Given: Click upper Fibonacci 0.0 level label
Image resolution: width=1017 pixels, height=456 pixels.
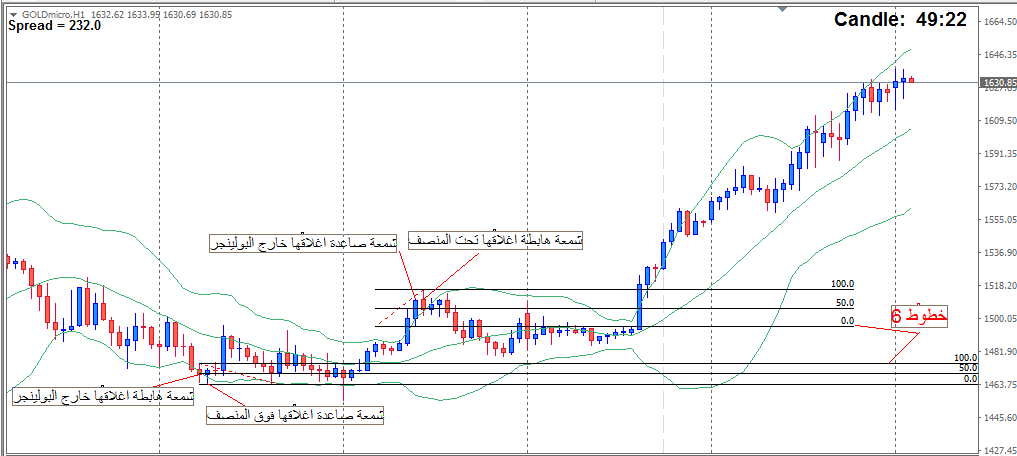Looking at the screenshot, I should pyautogui.click(x=847, y=321).
